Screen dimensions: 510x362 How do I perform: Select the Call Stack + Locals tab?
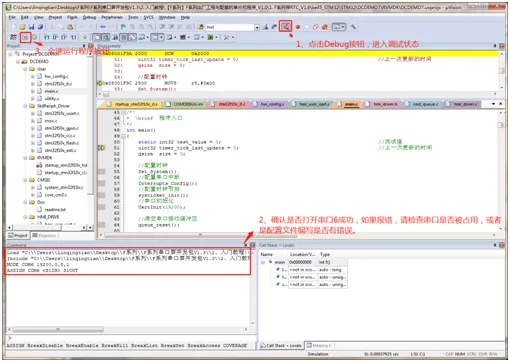tap(281, 346)
